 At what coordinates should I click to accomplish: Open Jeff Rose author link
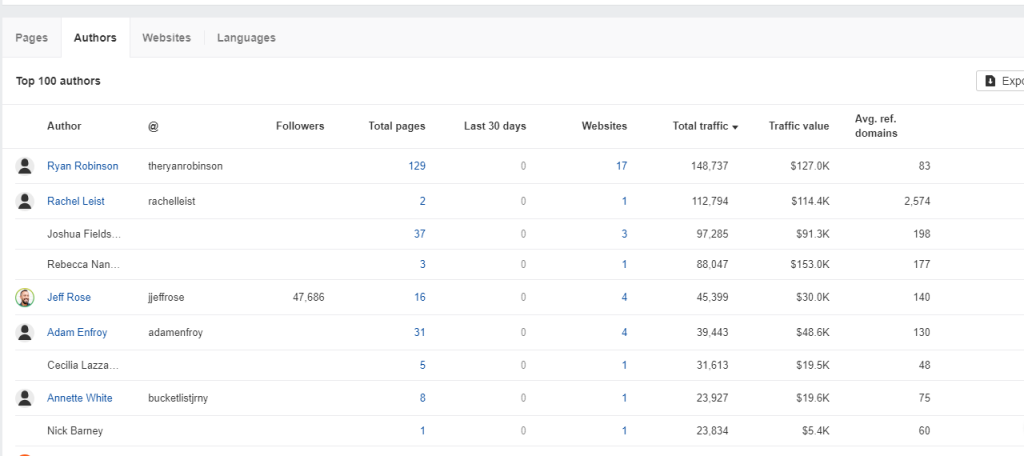pos(69,297)
